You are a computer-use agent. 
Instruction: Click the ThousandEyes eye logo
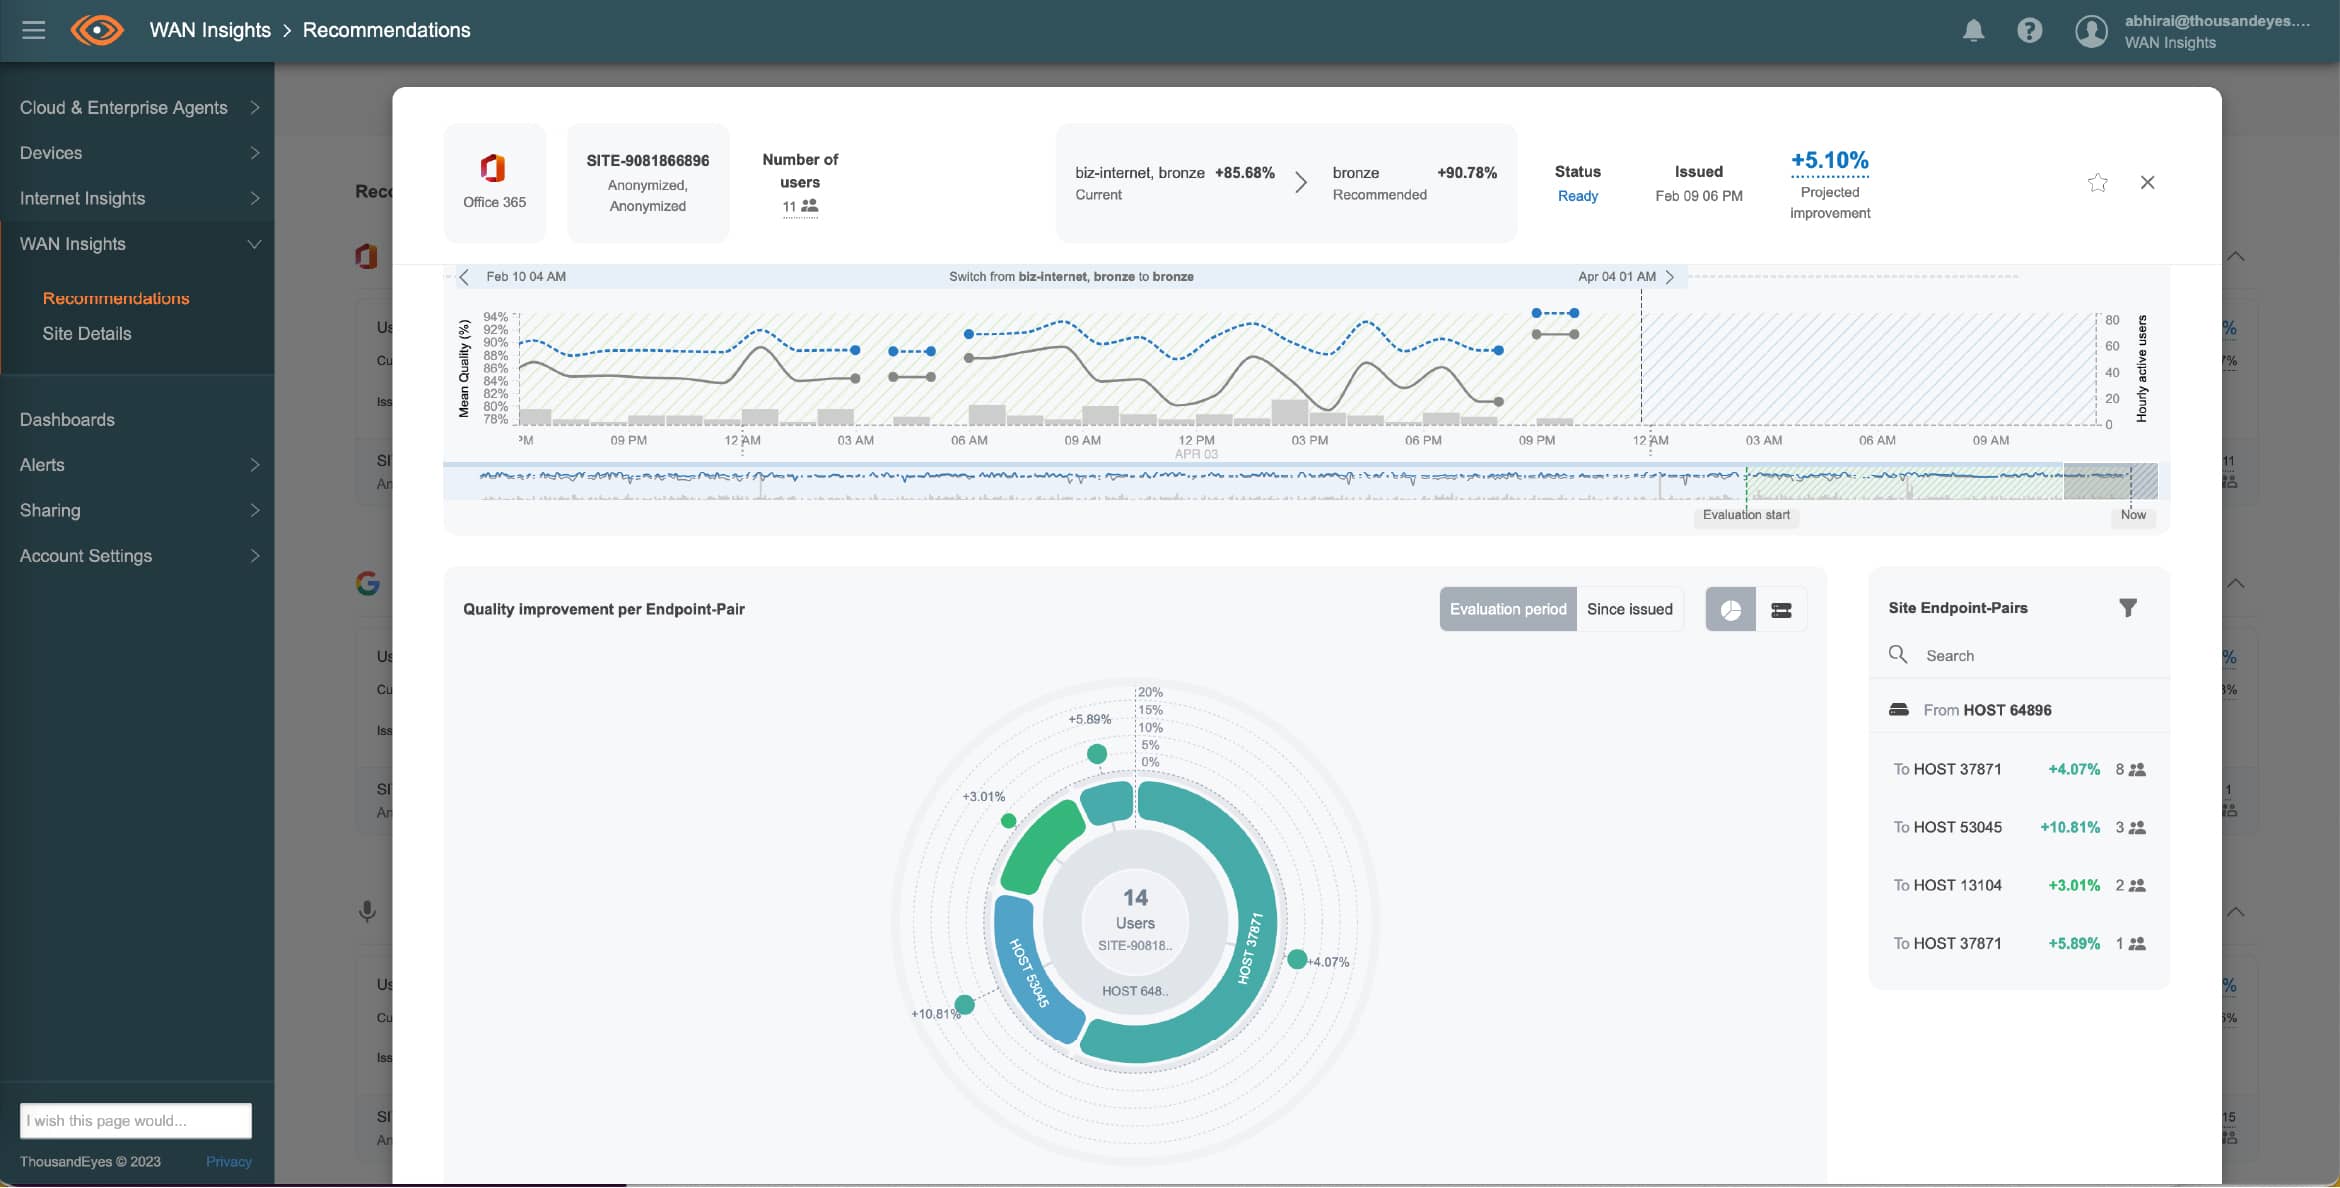click(97, 30)
